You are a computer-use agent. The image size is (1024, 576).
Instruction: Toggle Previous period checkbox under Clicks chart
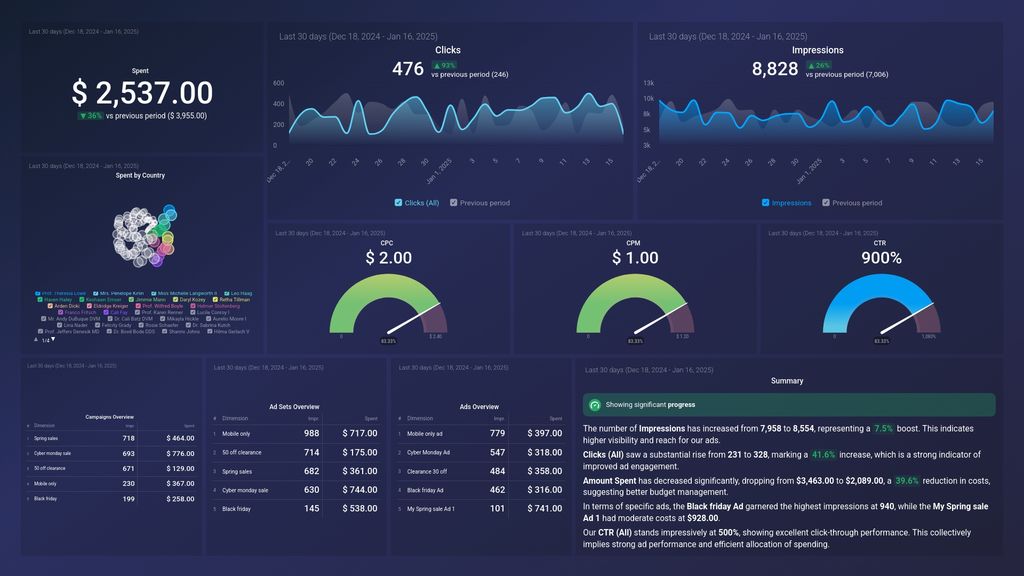(x=453, y=202)
